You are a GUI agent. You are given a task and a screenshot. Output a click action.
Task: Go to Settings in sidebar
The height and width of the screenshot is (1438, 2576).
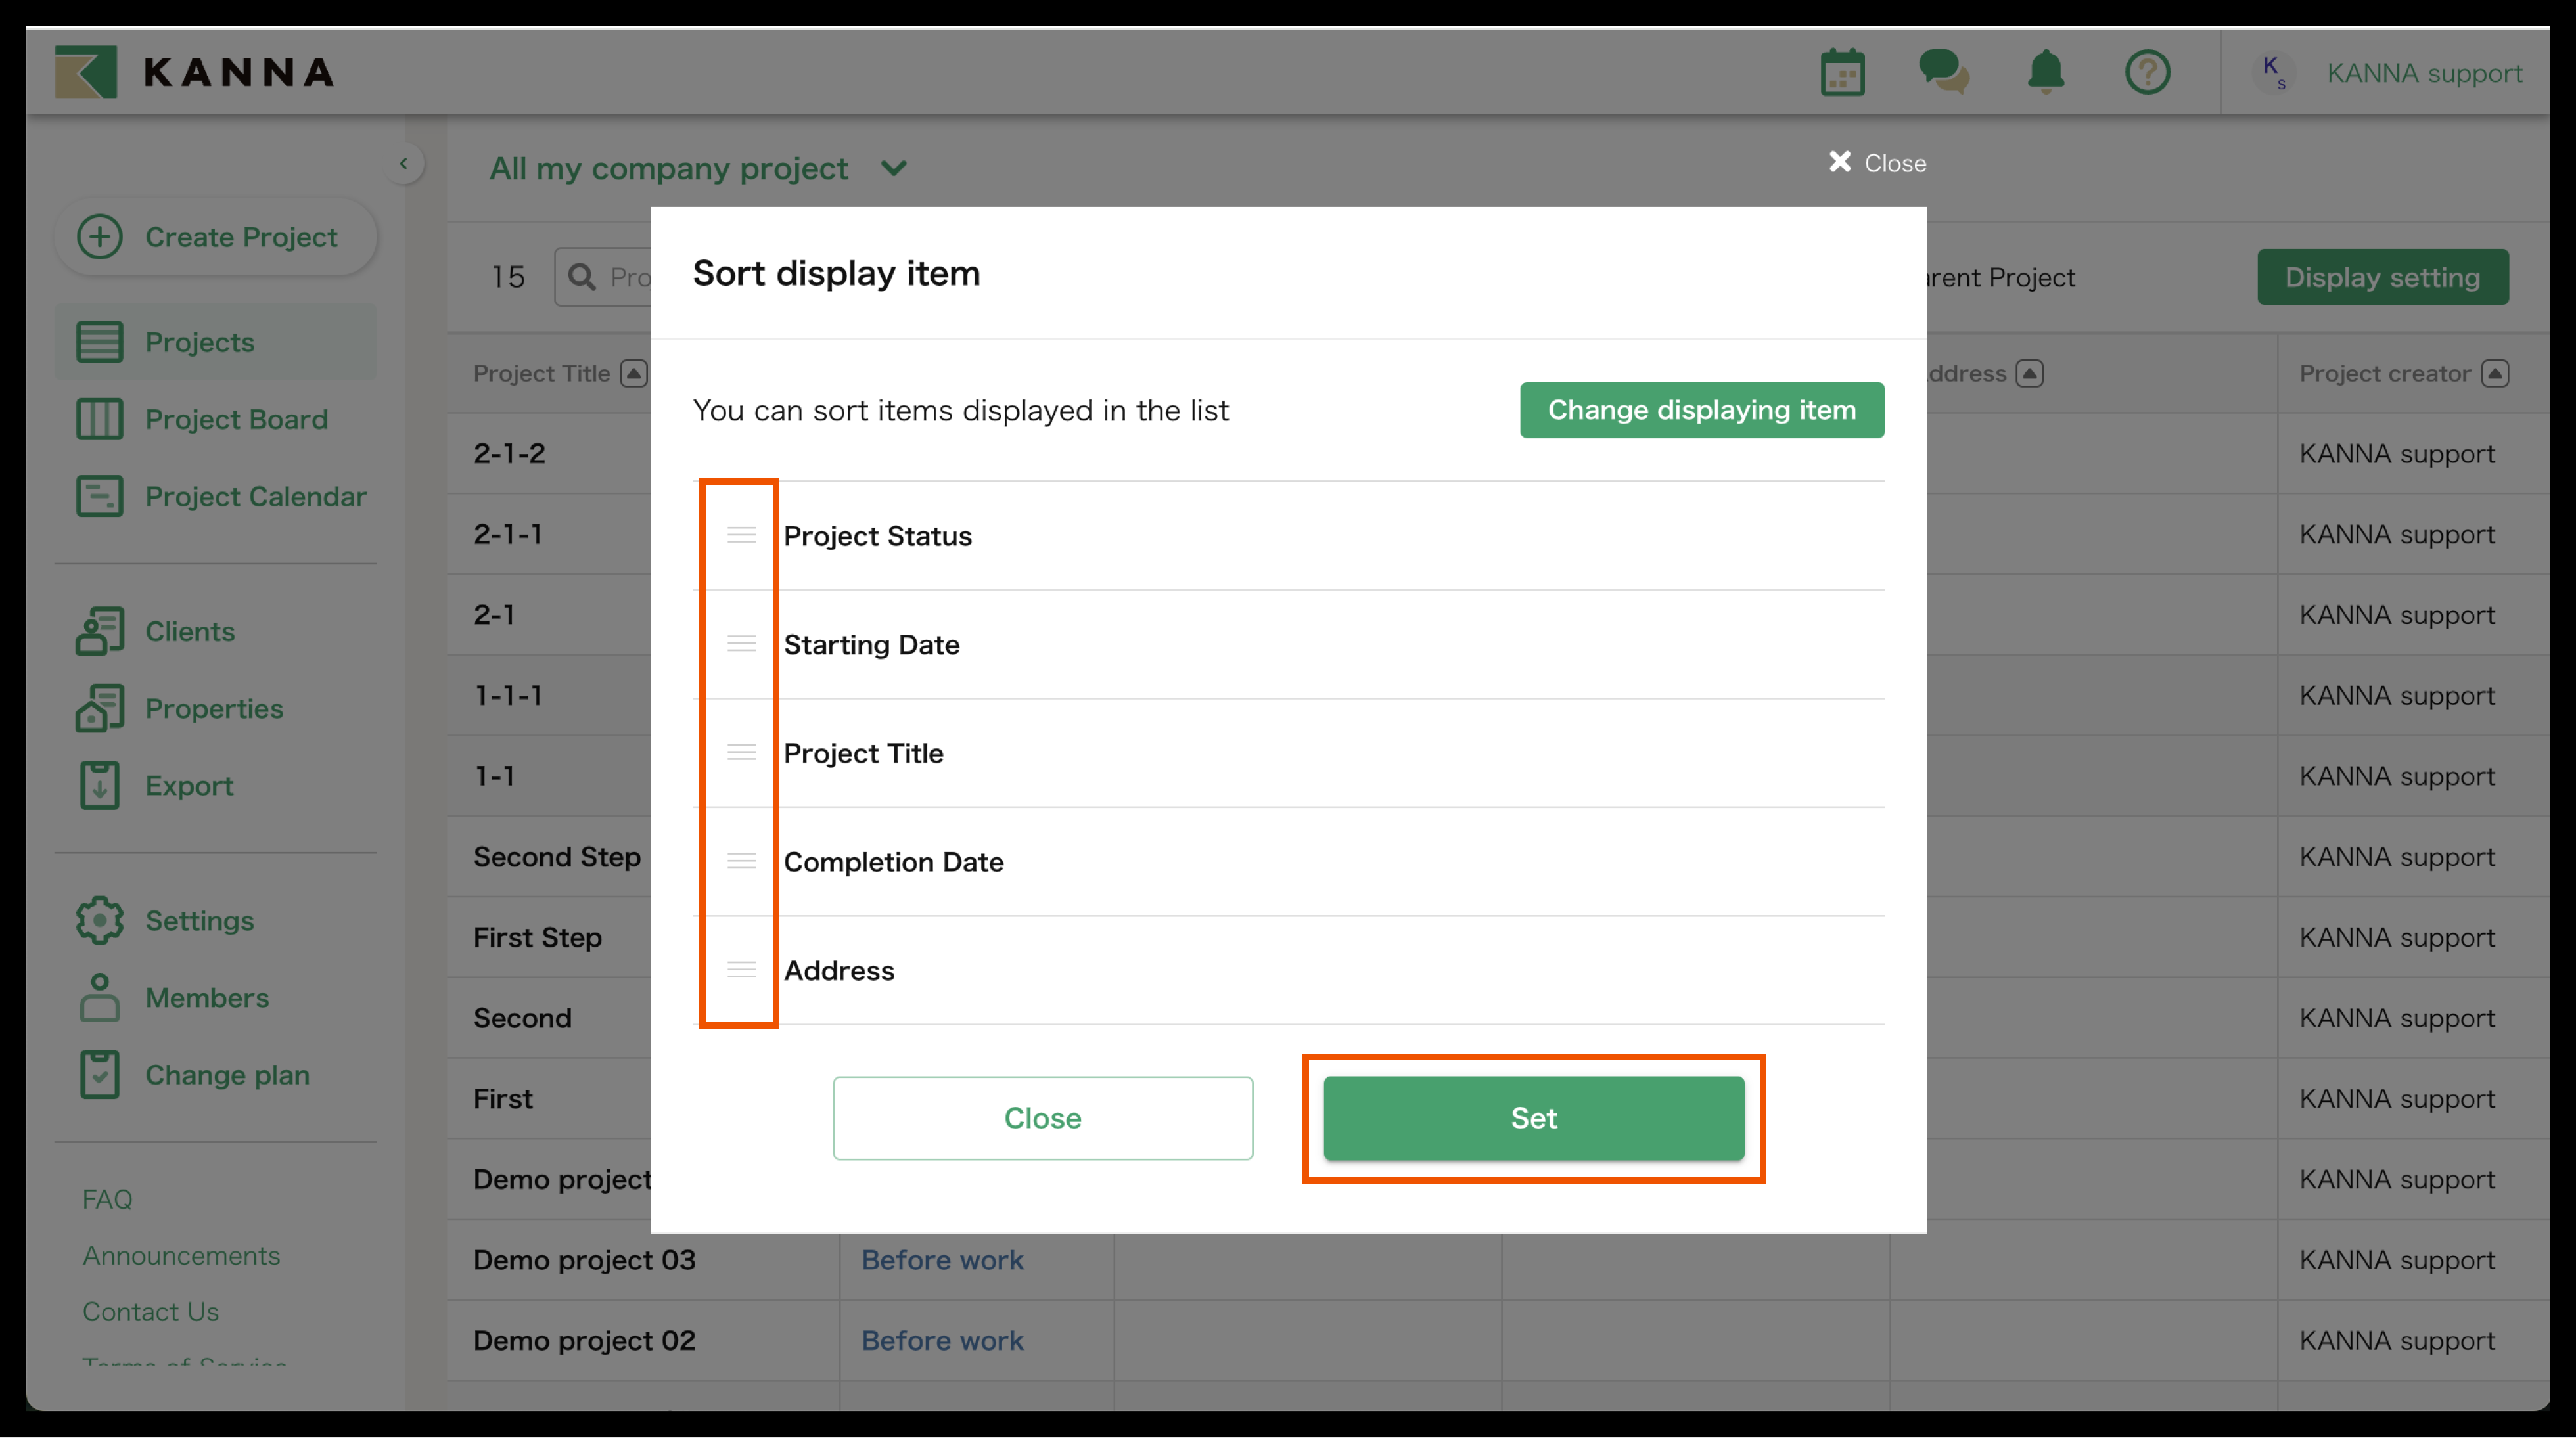pyautogui.click(x=198, y=920)
